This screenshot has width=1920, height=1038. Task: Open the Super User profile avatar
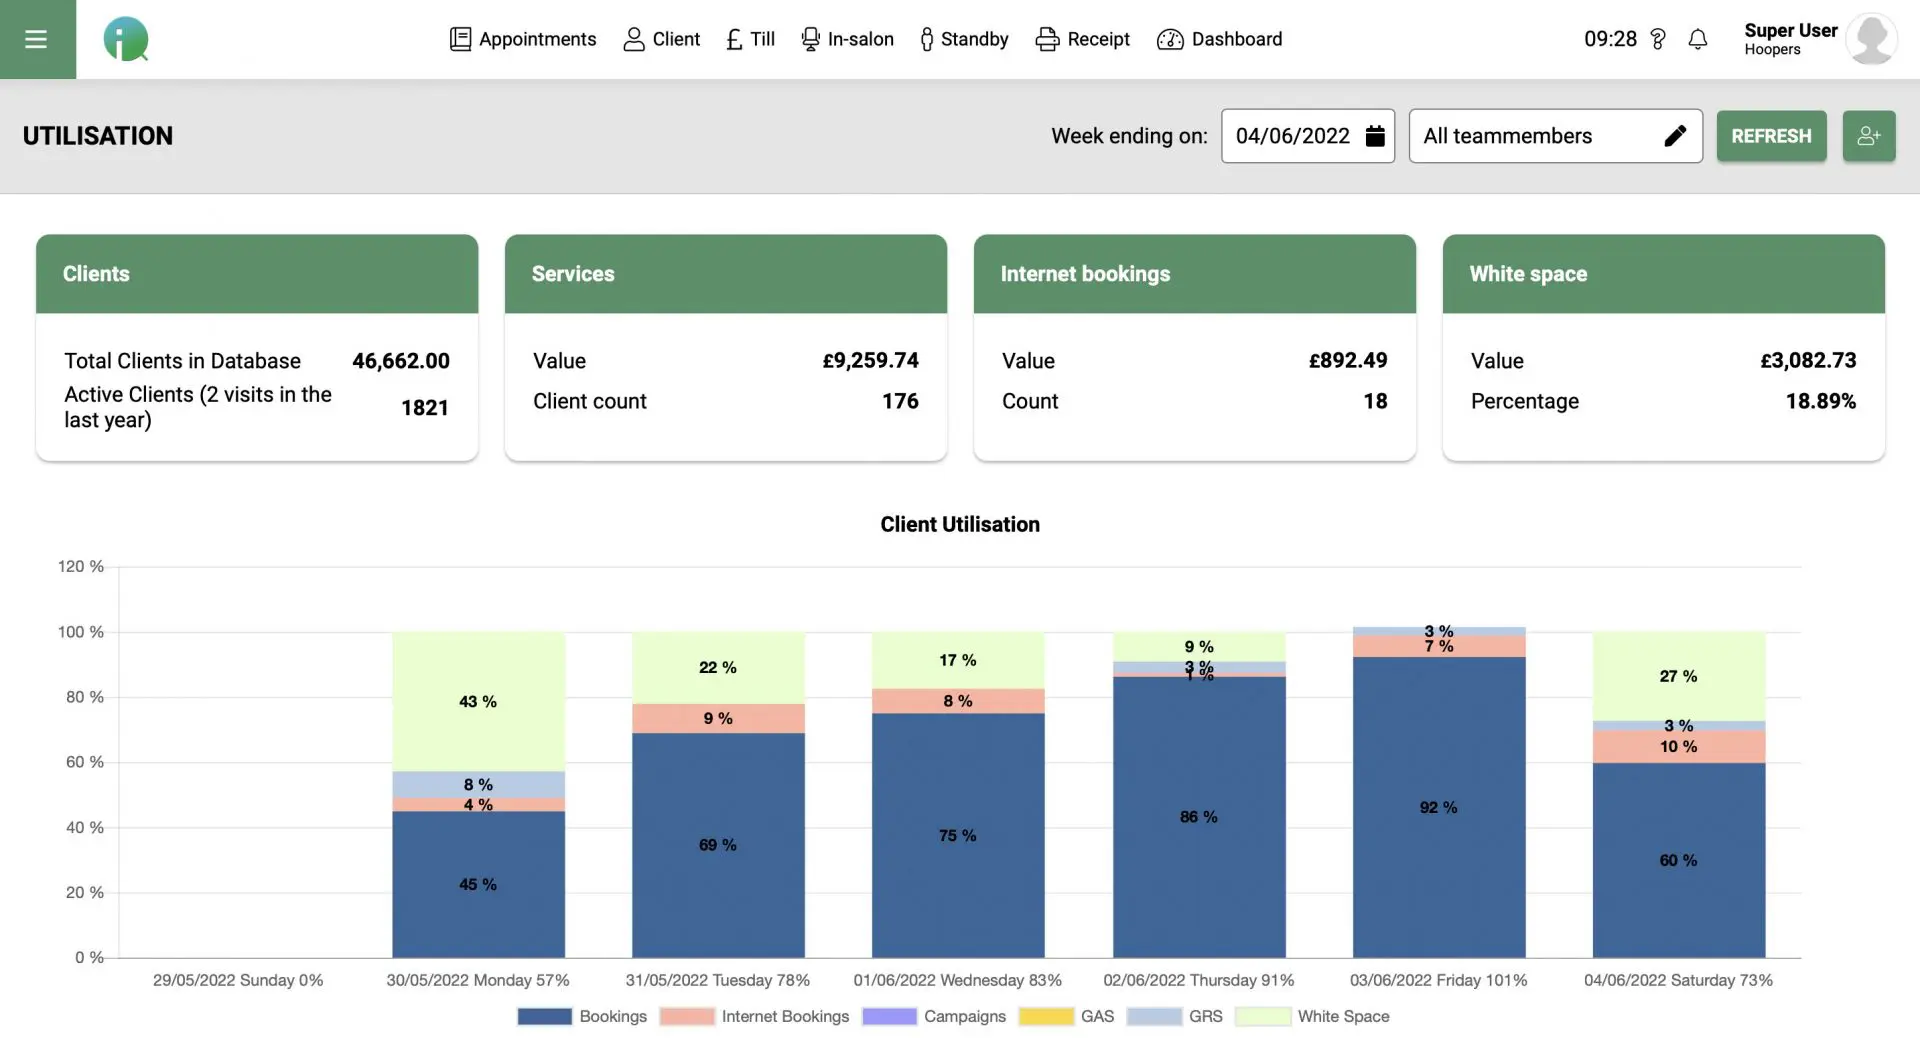[1871, 39]
